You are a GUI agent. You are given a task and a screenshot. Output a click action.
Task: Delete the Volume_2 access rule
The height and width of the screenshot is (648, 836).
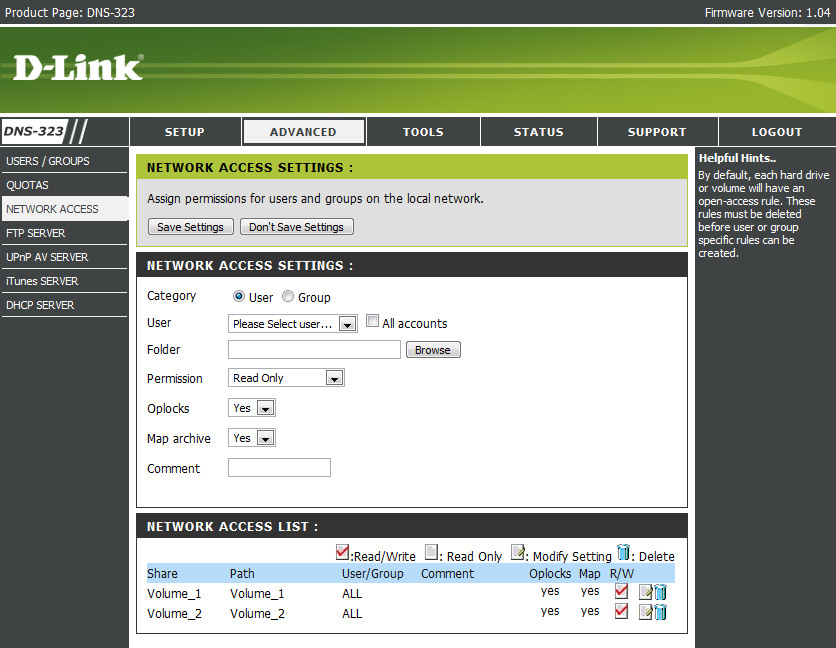[661, 612]
